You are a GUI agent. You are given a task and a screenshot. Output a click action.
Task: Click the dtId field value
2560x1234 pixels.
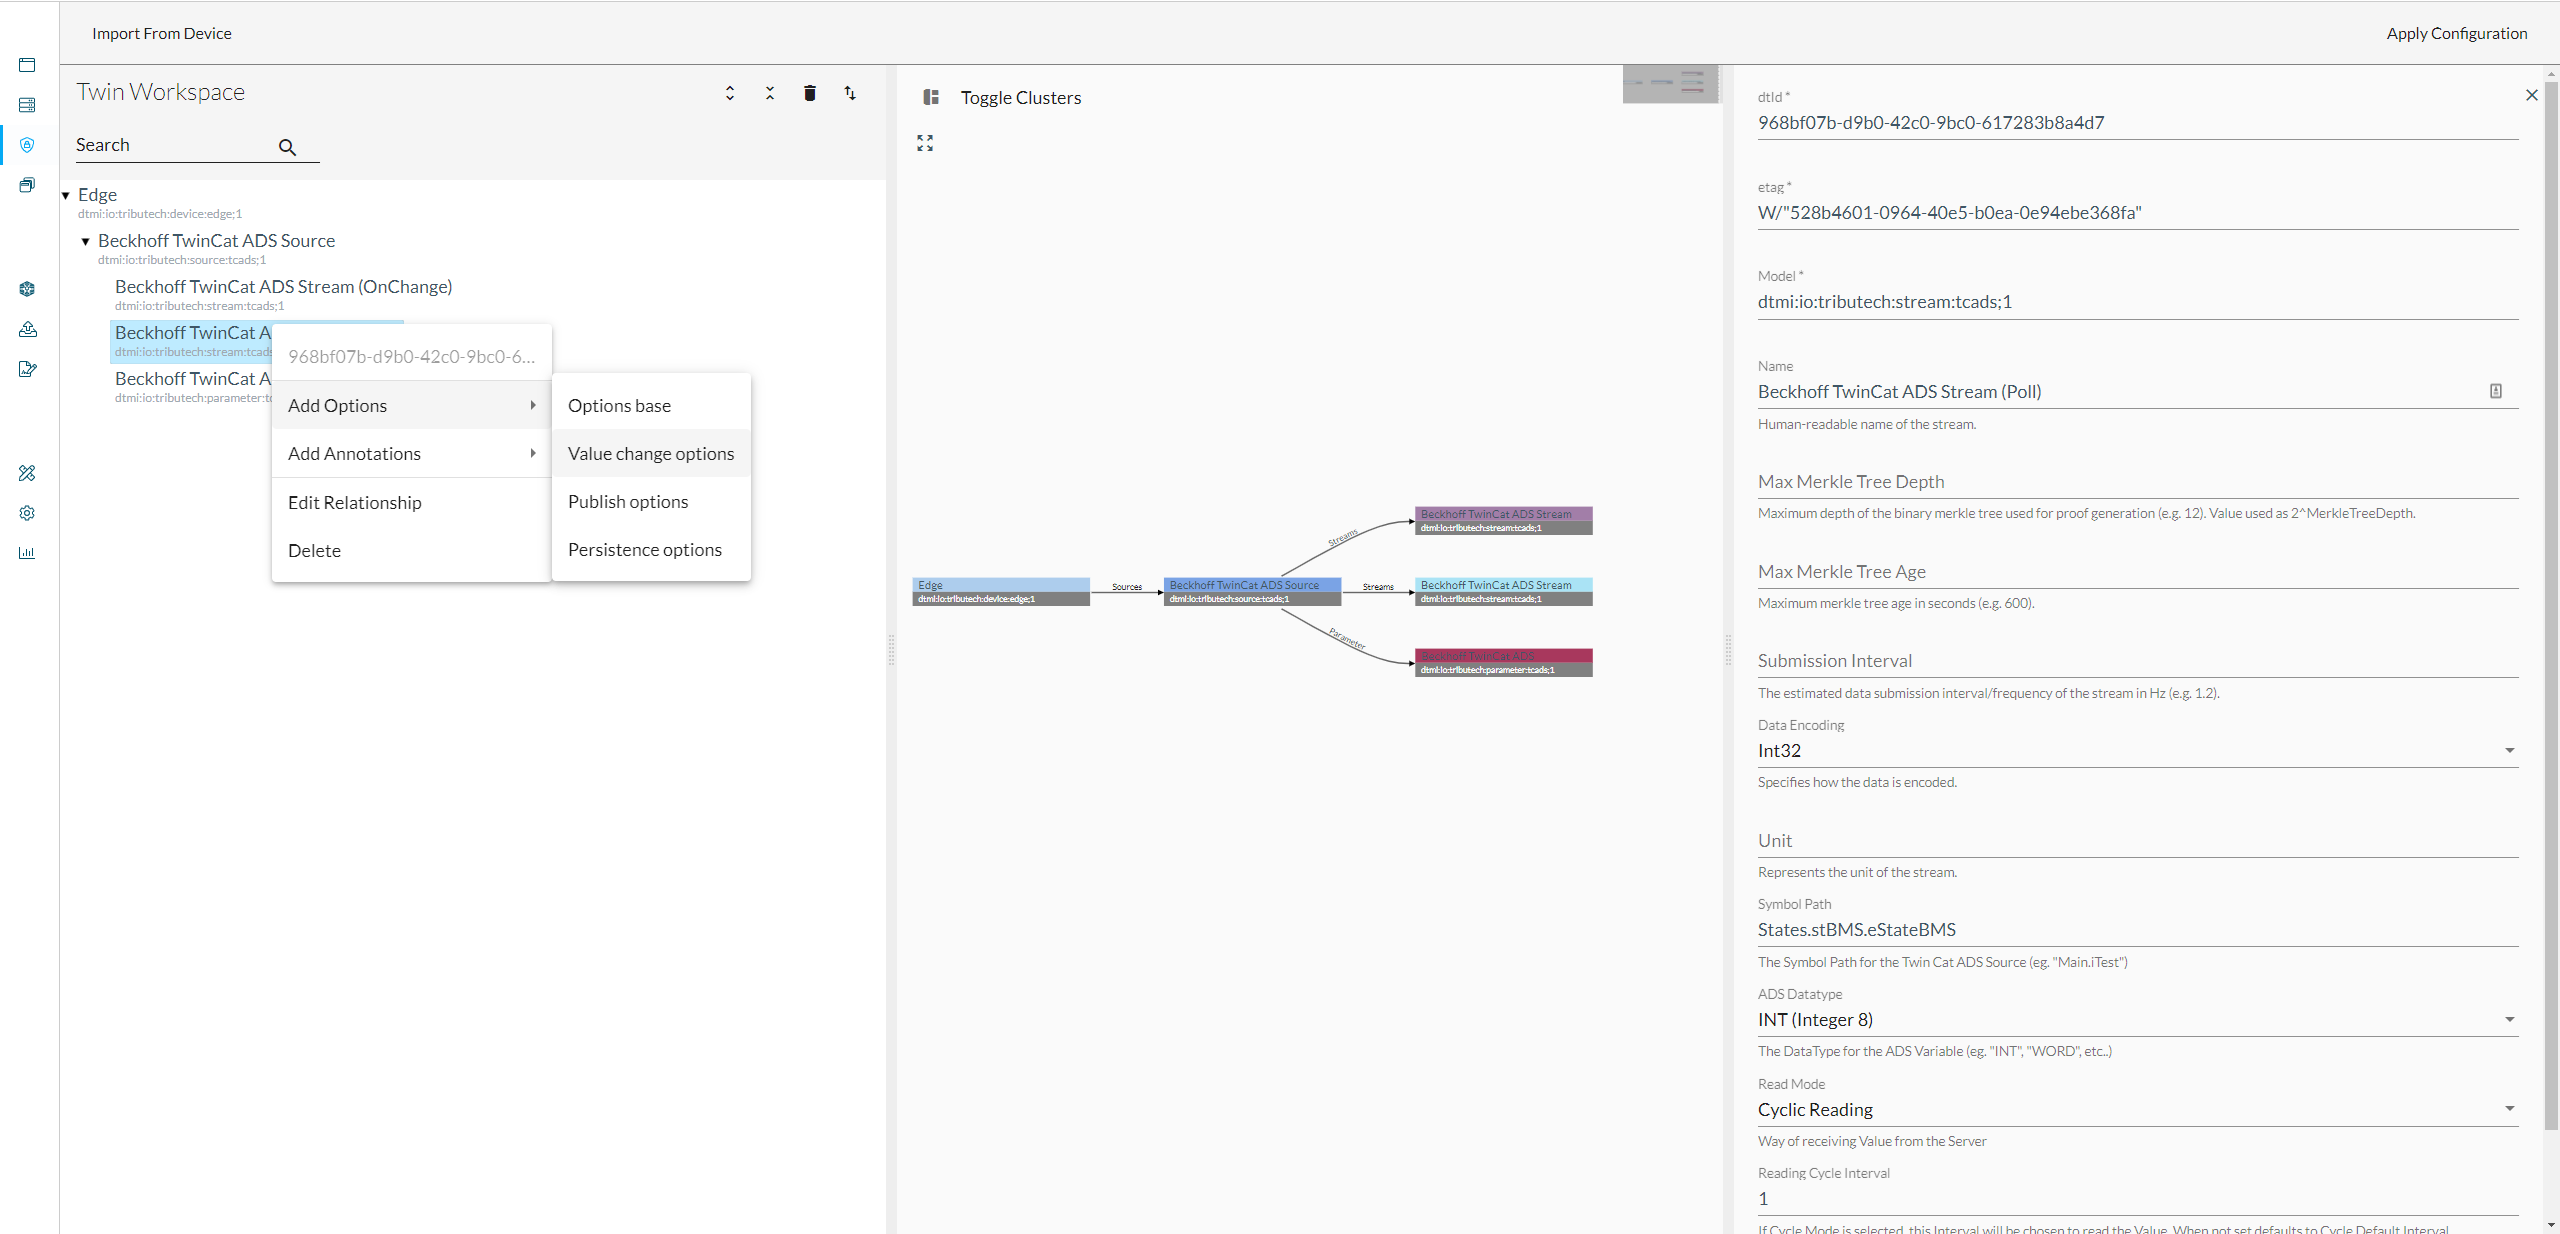tap(1931, 123)
